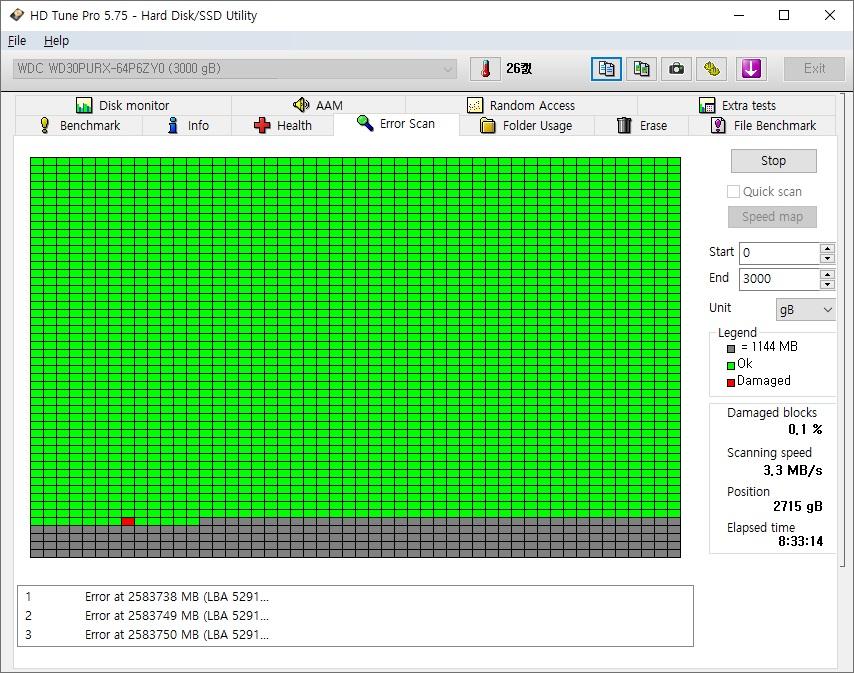Copy info to clipboard toolbar icon

(606, 69)
